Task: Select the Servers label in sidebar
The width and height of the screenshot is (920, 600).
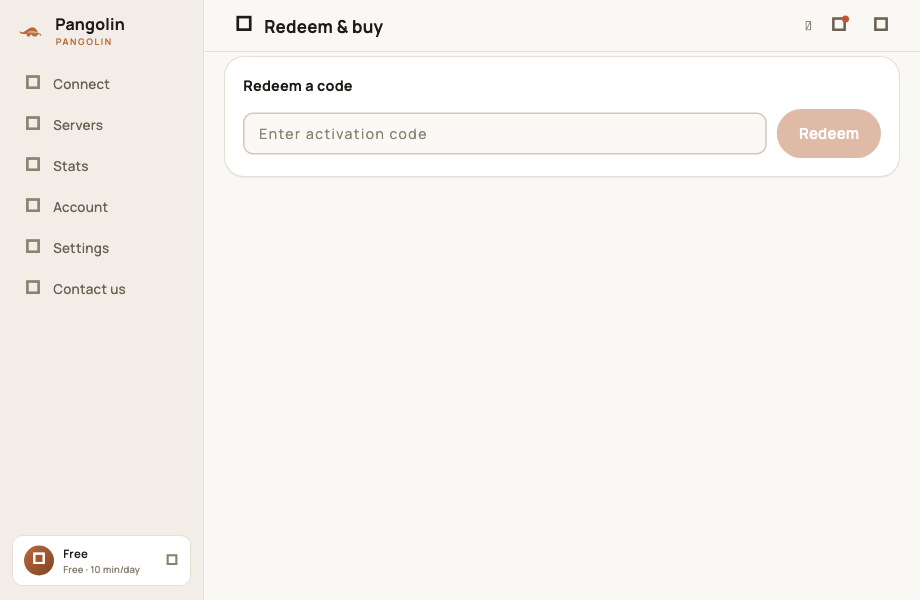Action: pos(77,125)
